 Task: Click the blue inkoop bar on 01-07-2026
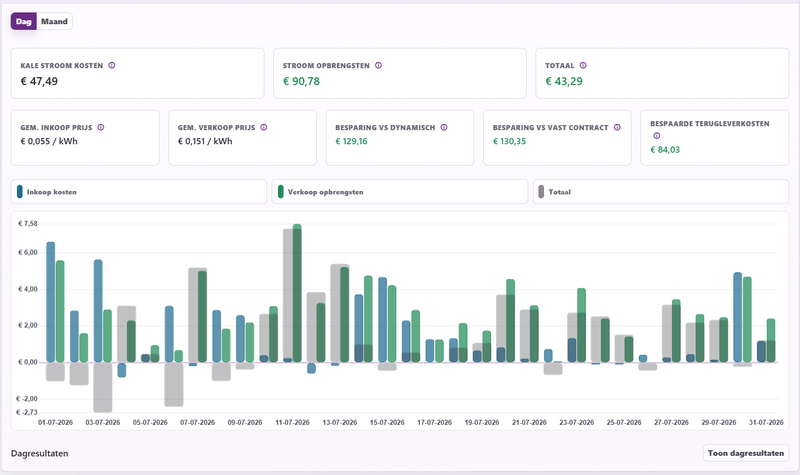[51, 302]
